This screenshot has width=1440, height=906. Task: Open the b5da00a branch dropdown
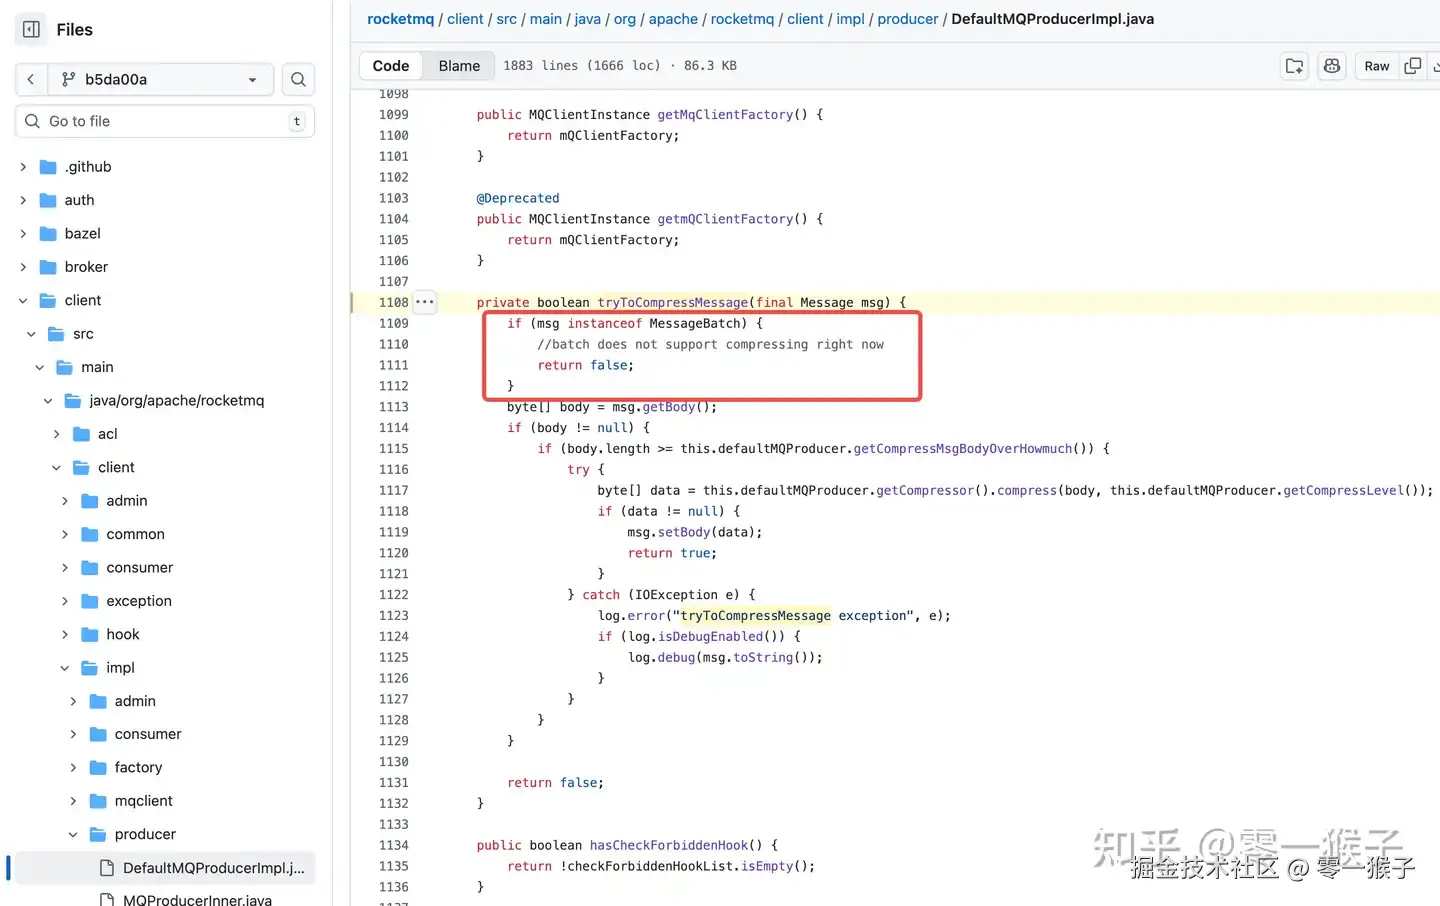[160, 79]
